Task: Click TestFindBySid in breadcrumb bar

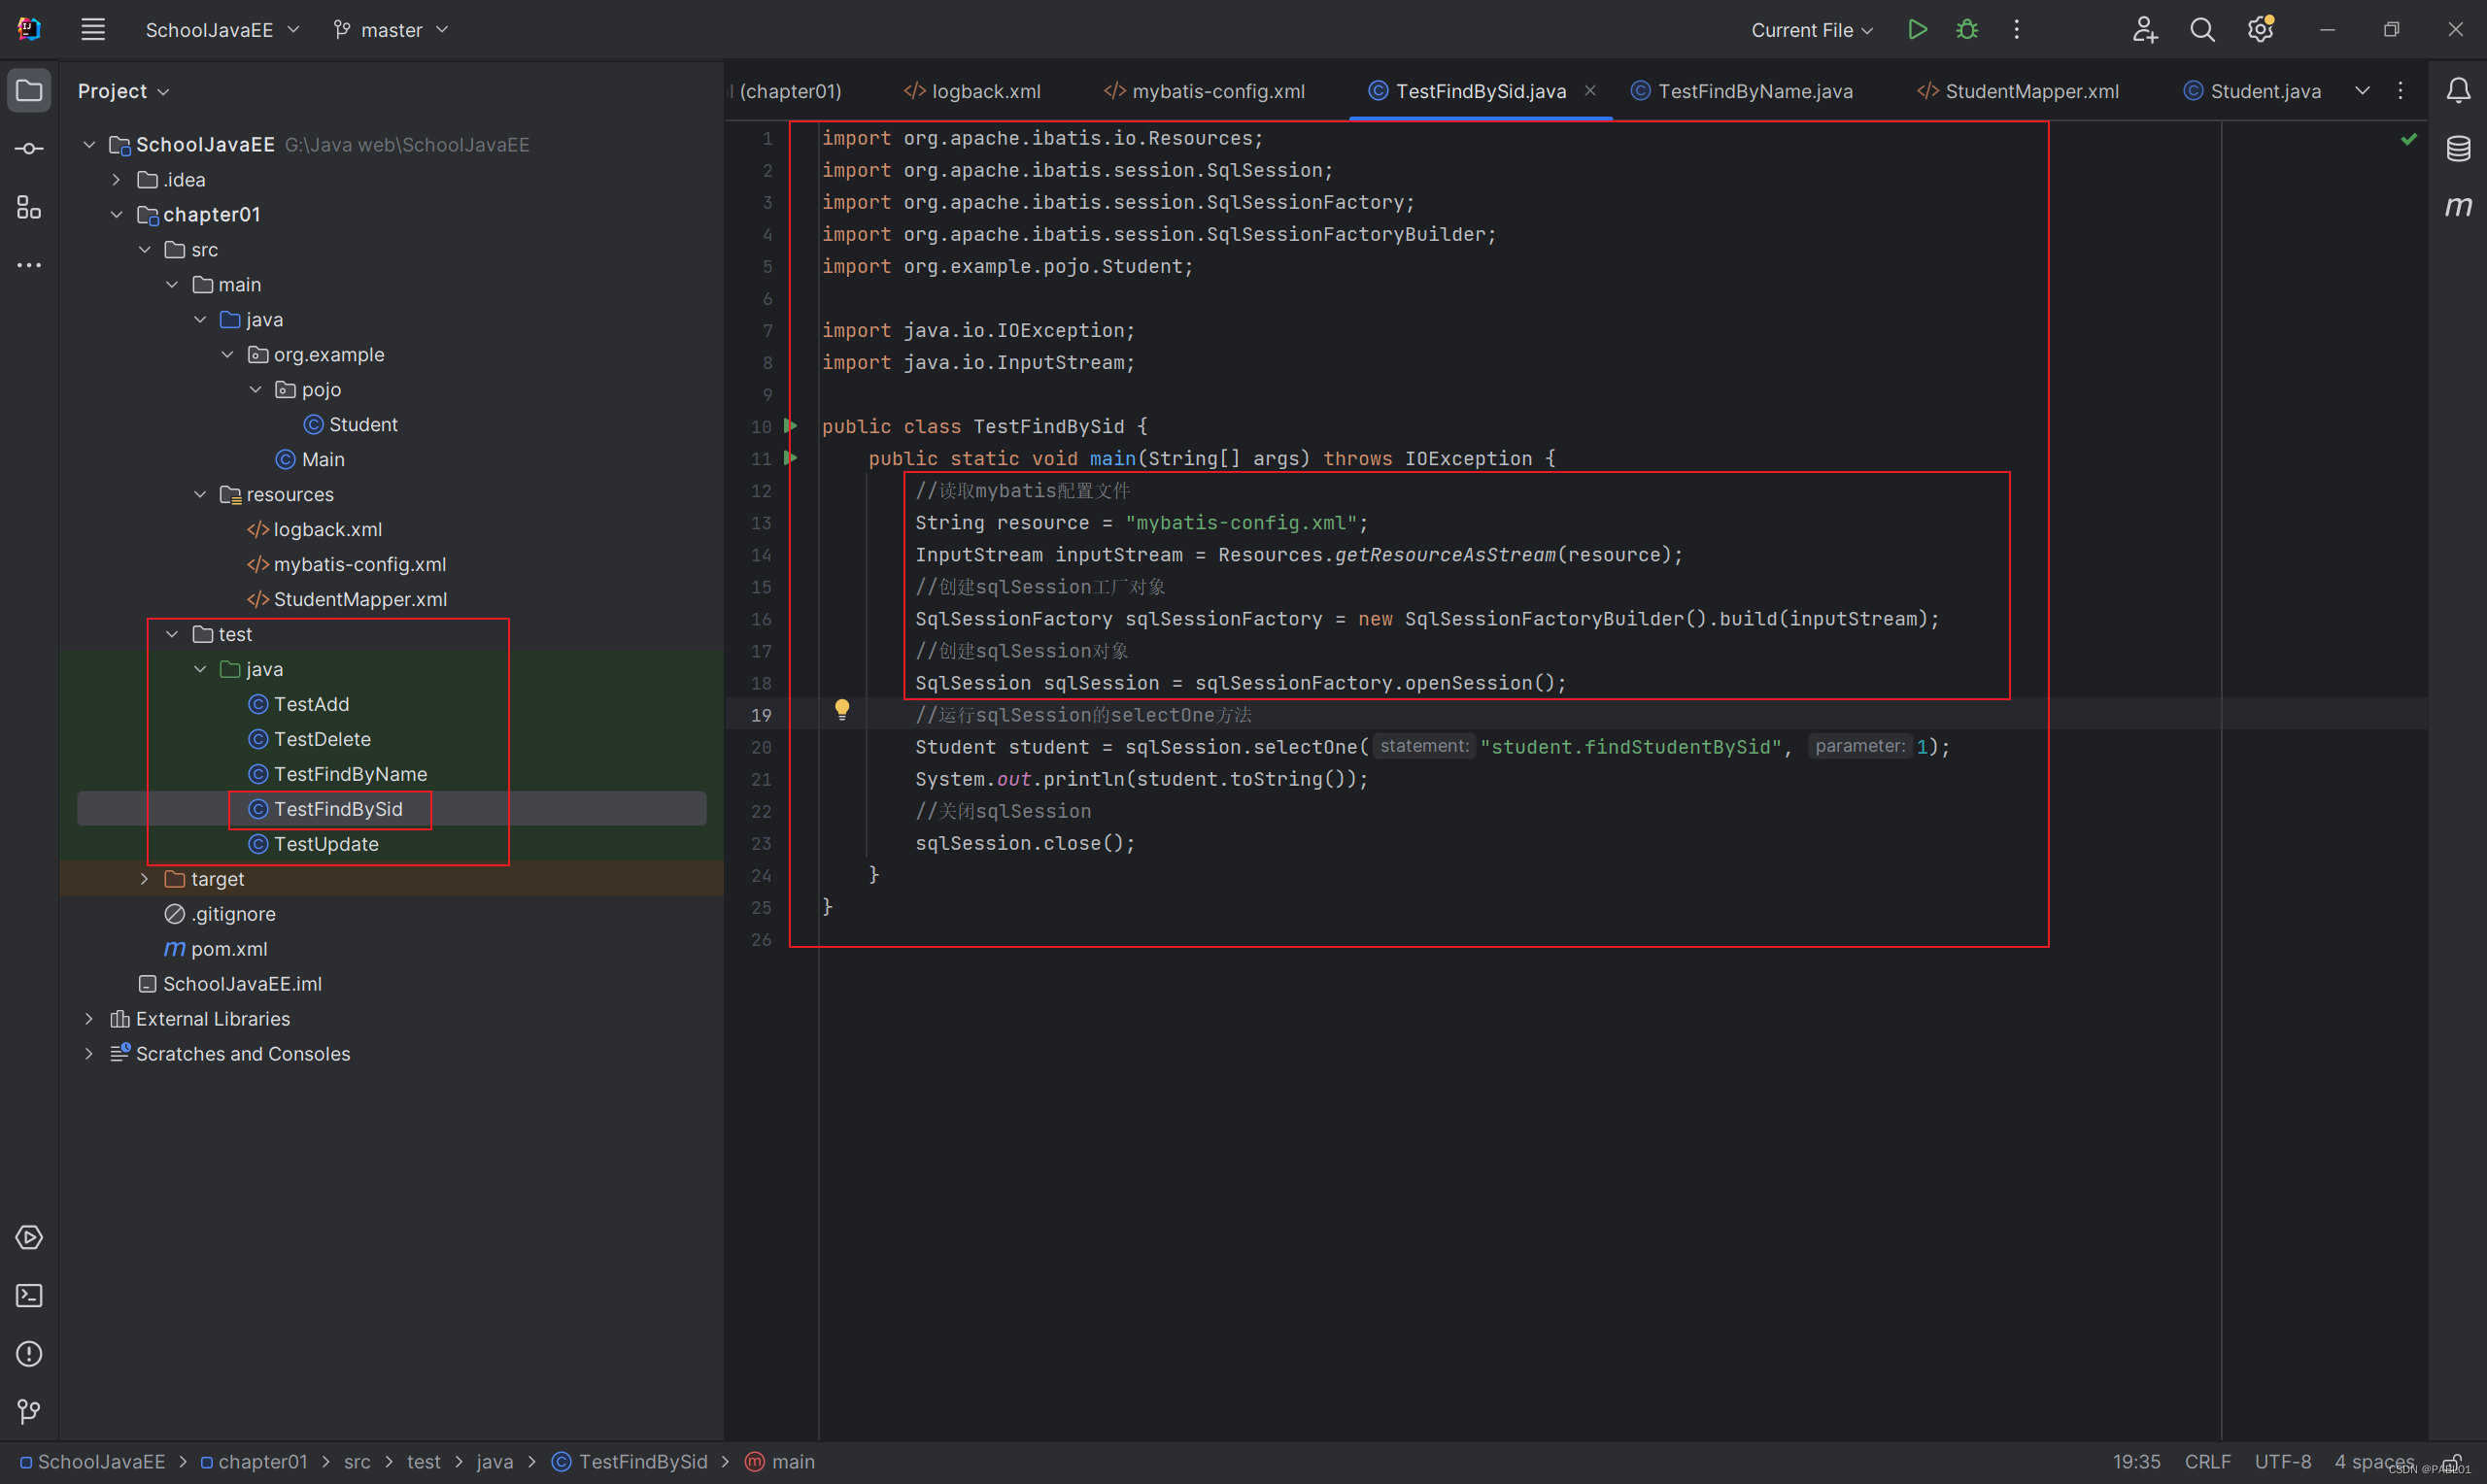Action: 630,1462
